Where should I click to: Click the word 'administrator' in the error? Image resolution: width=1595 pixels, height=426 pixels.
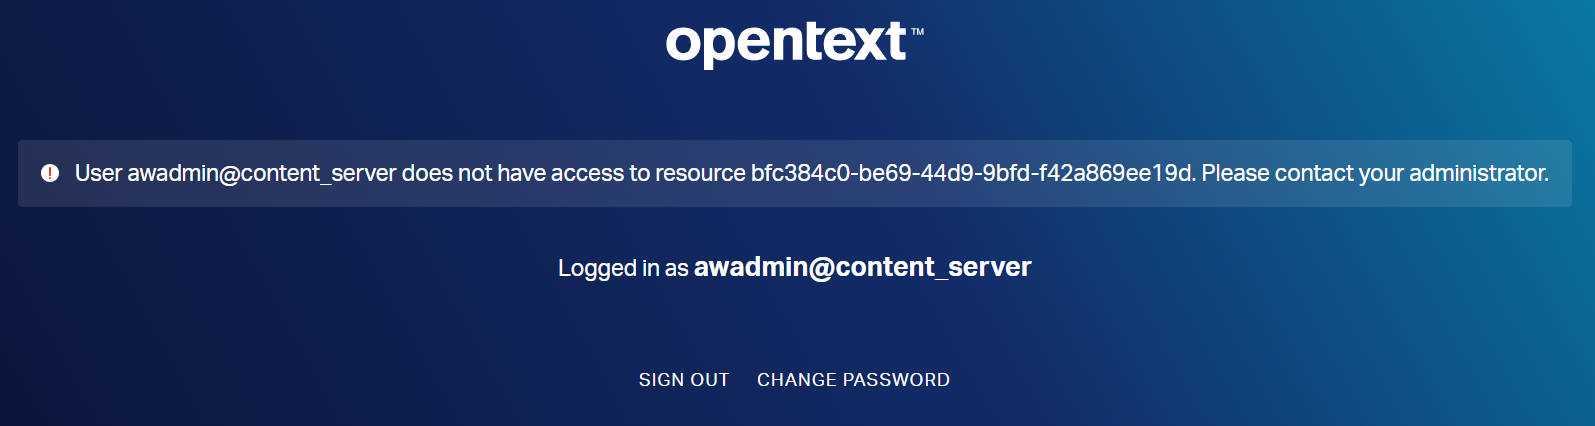[x=1478, y=173]
